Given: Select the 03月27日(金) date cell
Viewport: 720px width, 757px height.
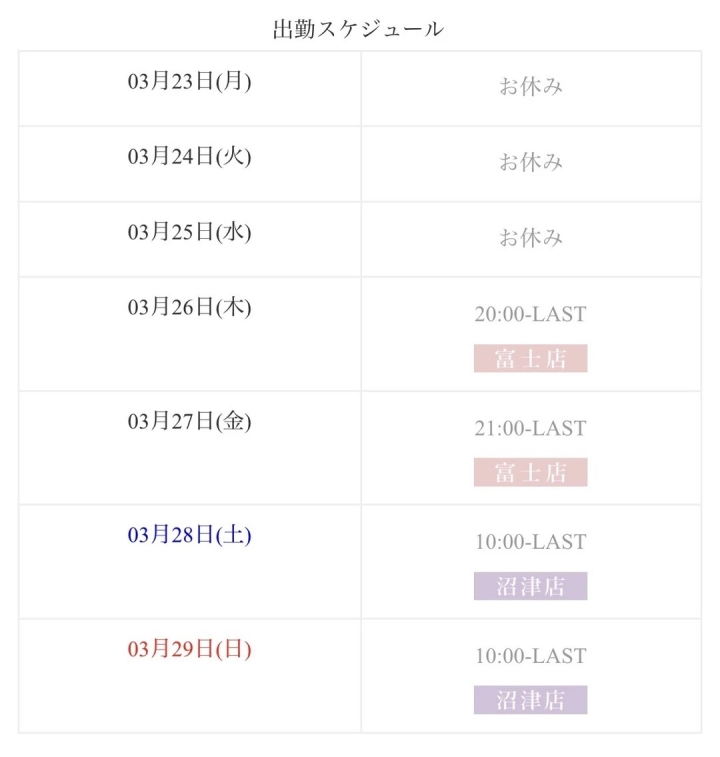Looking at the screenshot, I should [189, 422].
